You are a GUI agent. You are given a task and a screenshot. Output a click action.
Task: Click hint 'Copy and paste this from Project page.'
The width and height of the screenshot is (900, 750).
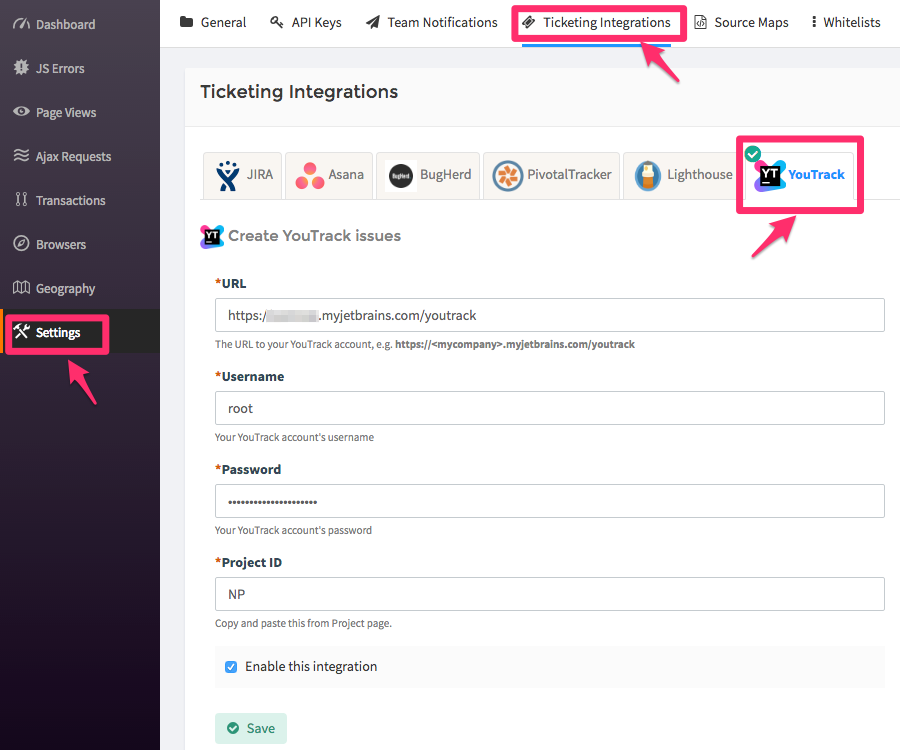point(304,623)
